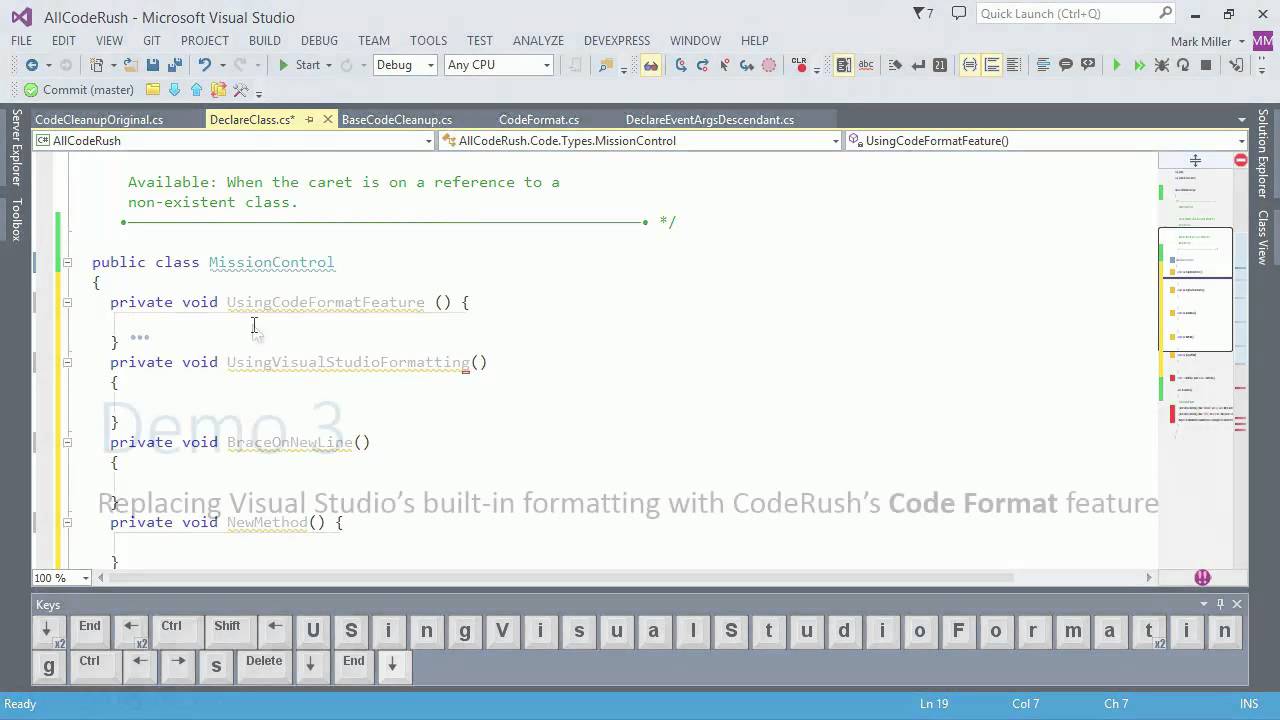Collapse the UsingVisualStudioFormatting method outline
The height and width of the screenshot is (720, 1280).
coord(67,363)
